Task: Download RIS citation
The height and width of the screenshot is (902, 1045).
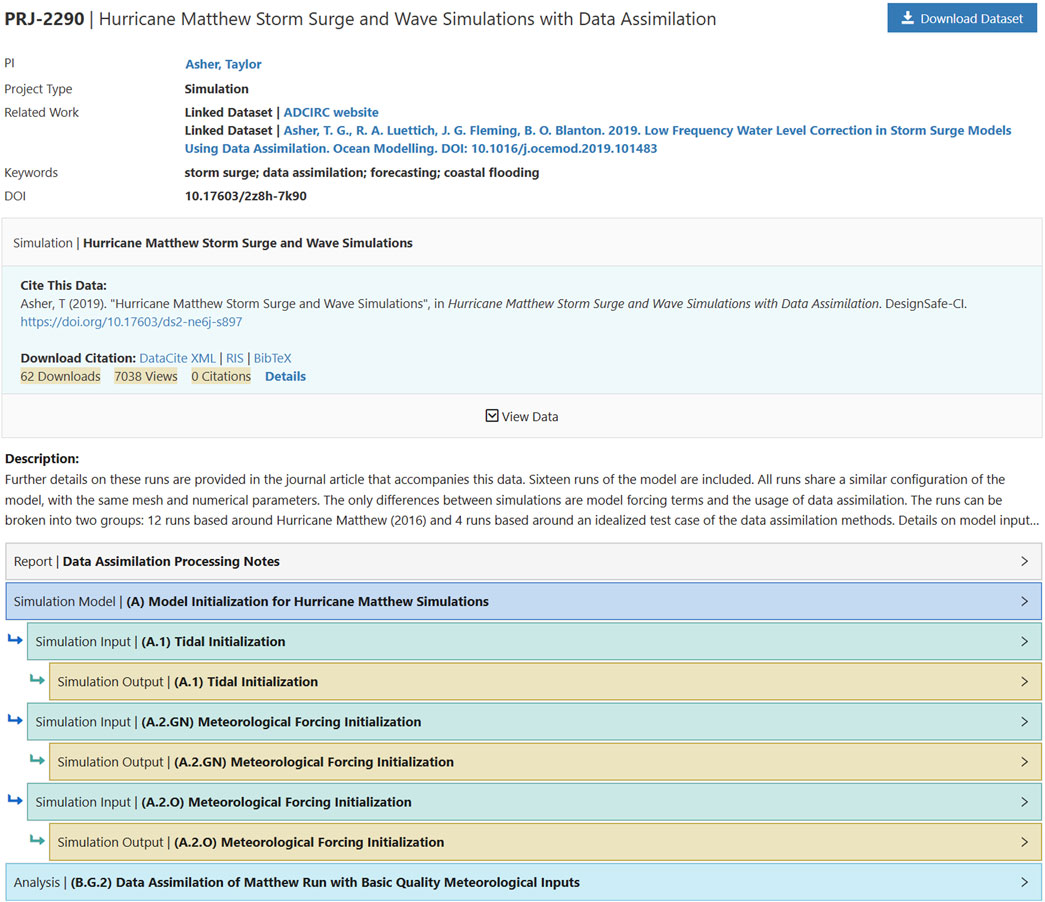Action: pos(235,358)
